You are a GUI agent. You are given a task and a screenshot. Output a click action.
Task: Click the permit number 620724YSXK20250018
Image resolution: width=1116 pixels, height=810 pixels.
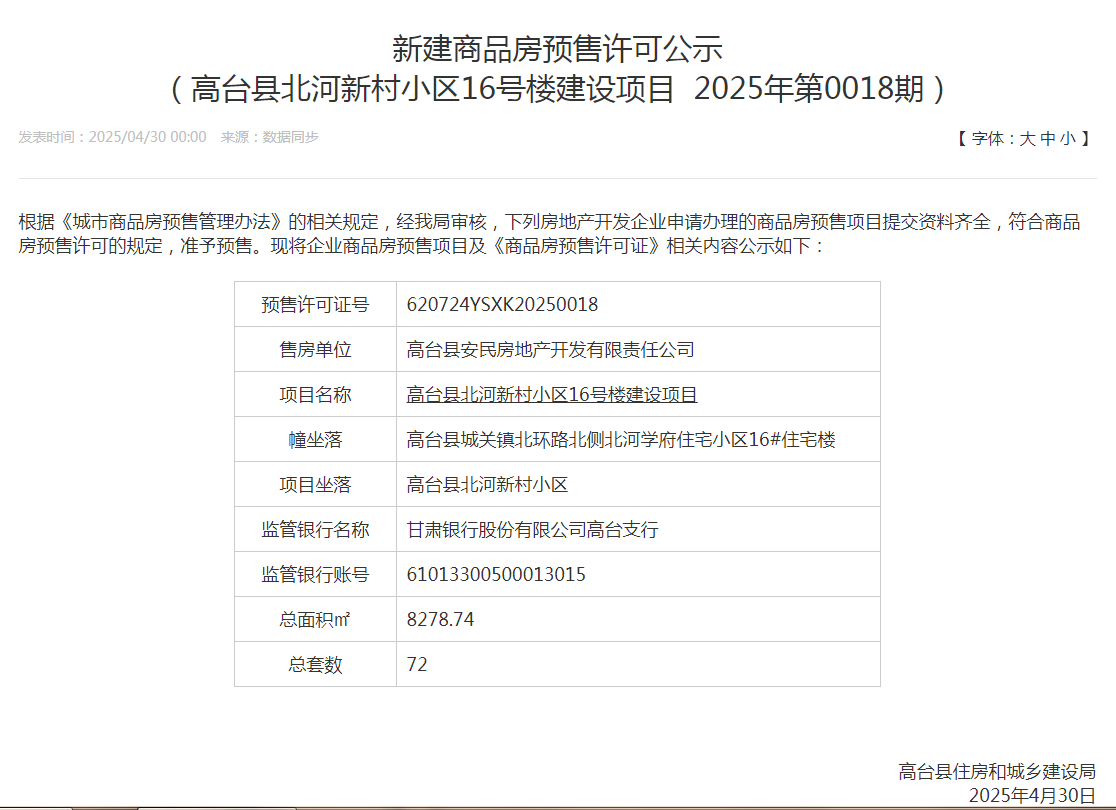click(x=502, y=305)
